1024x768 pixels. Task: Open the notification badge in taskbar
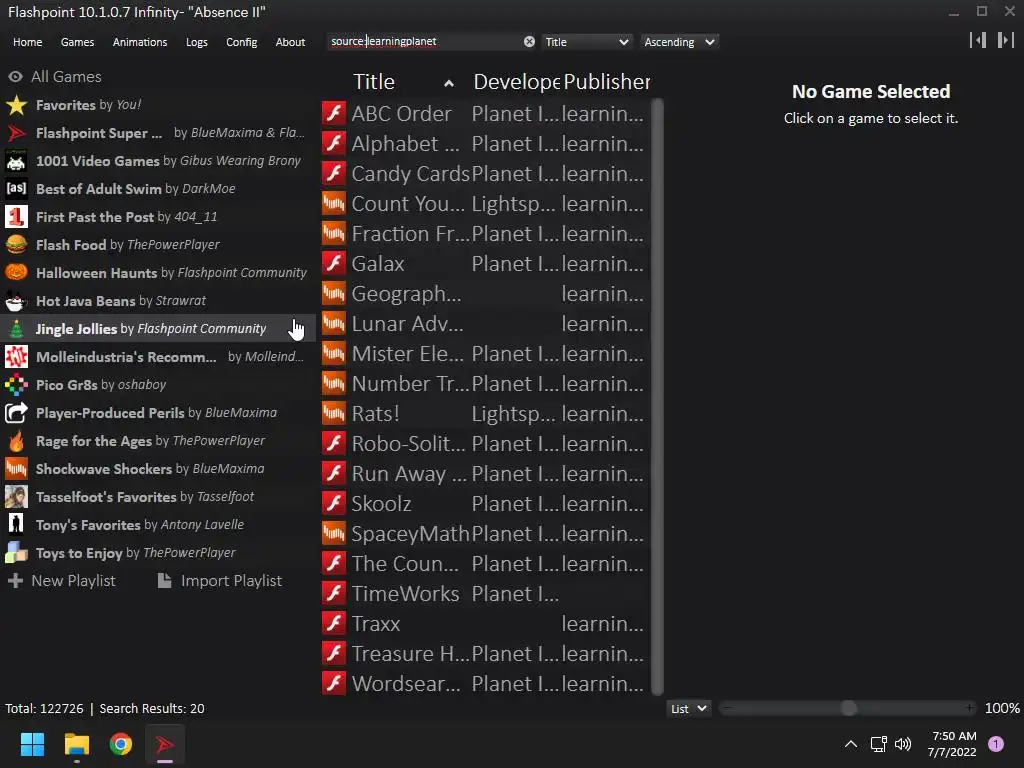point(996,744)
